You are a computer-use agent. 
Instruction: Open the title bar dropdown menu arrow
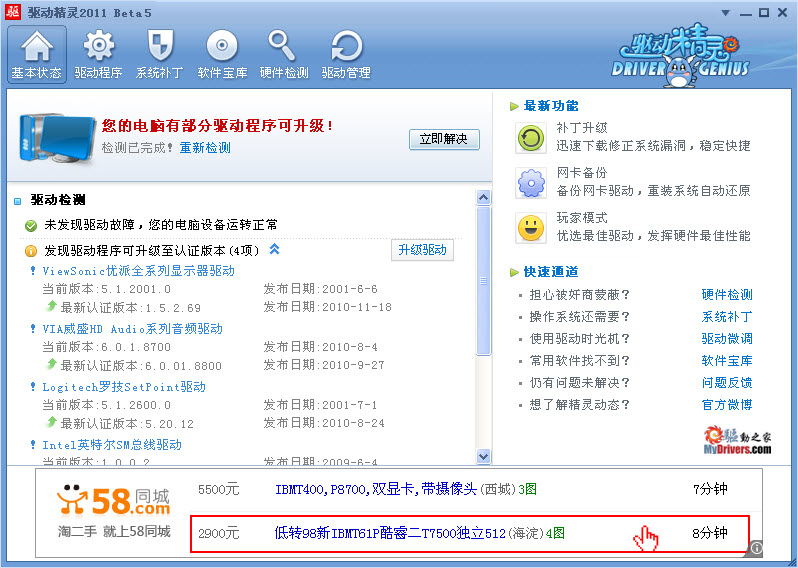tap(726, 13)
